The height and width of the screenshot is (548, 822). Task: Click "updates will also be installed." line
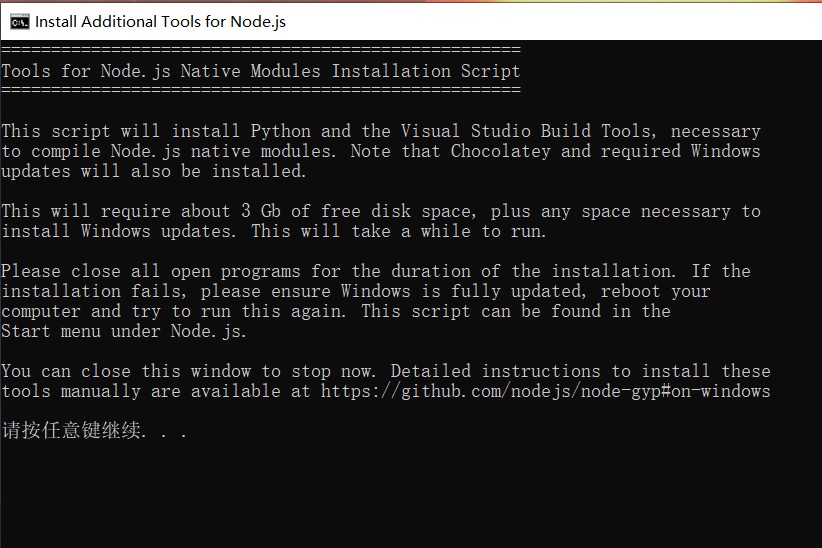click(153, 171)
